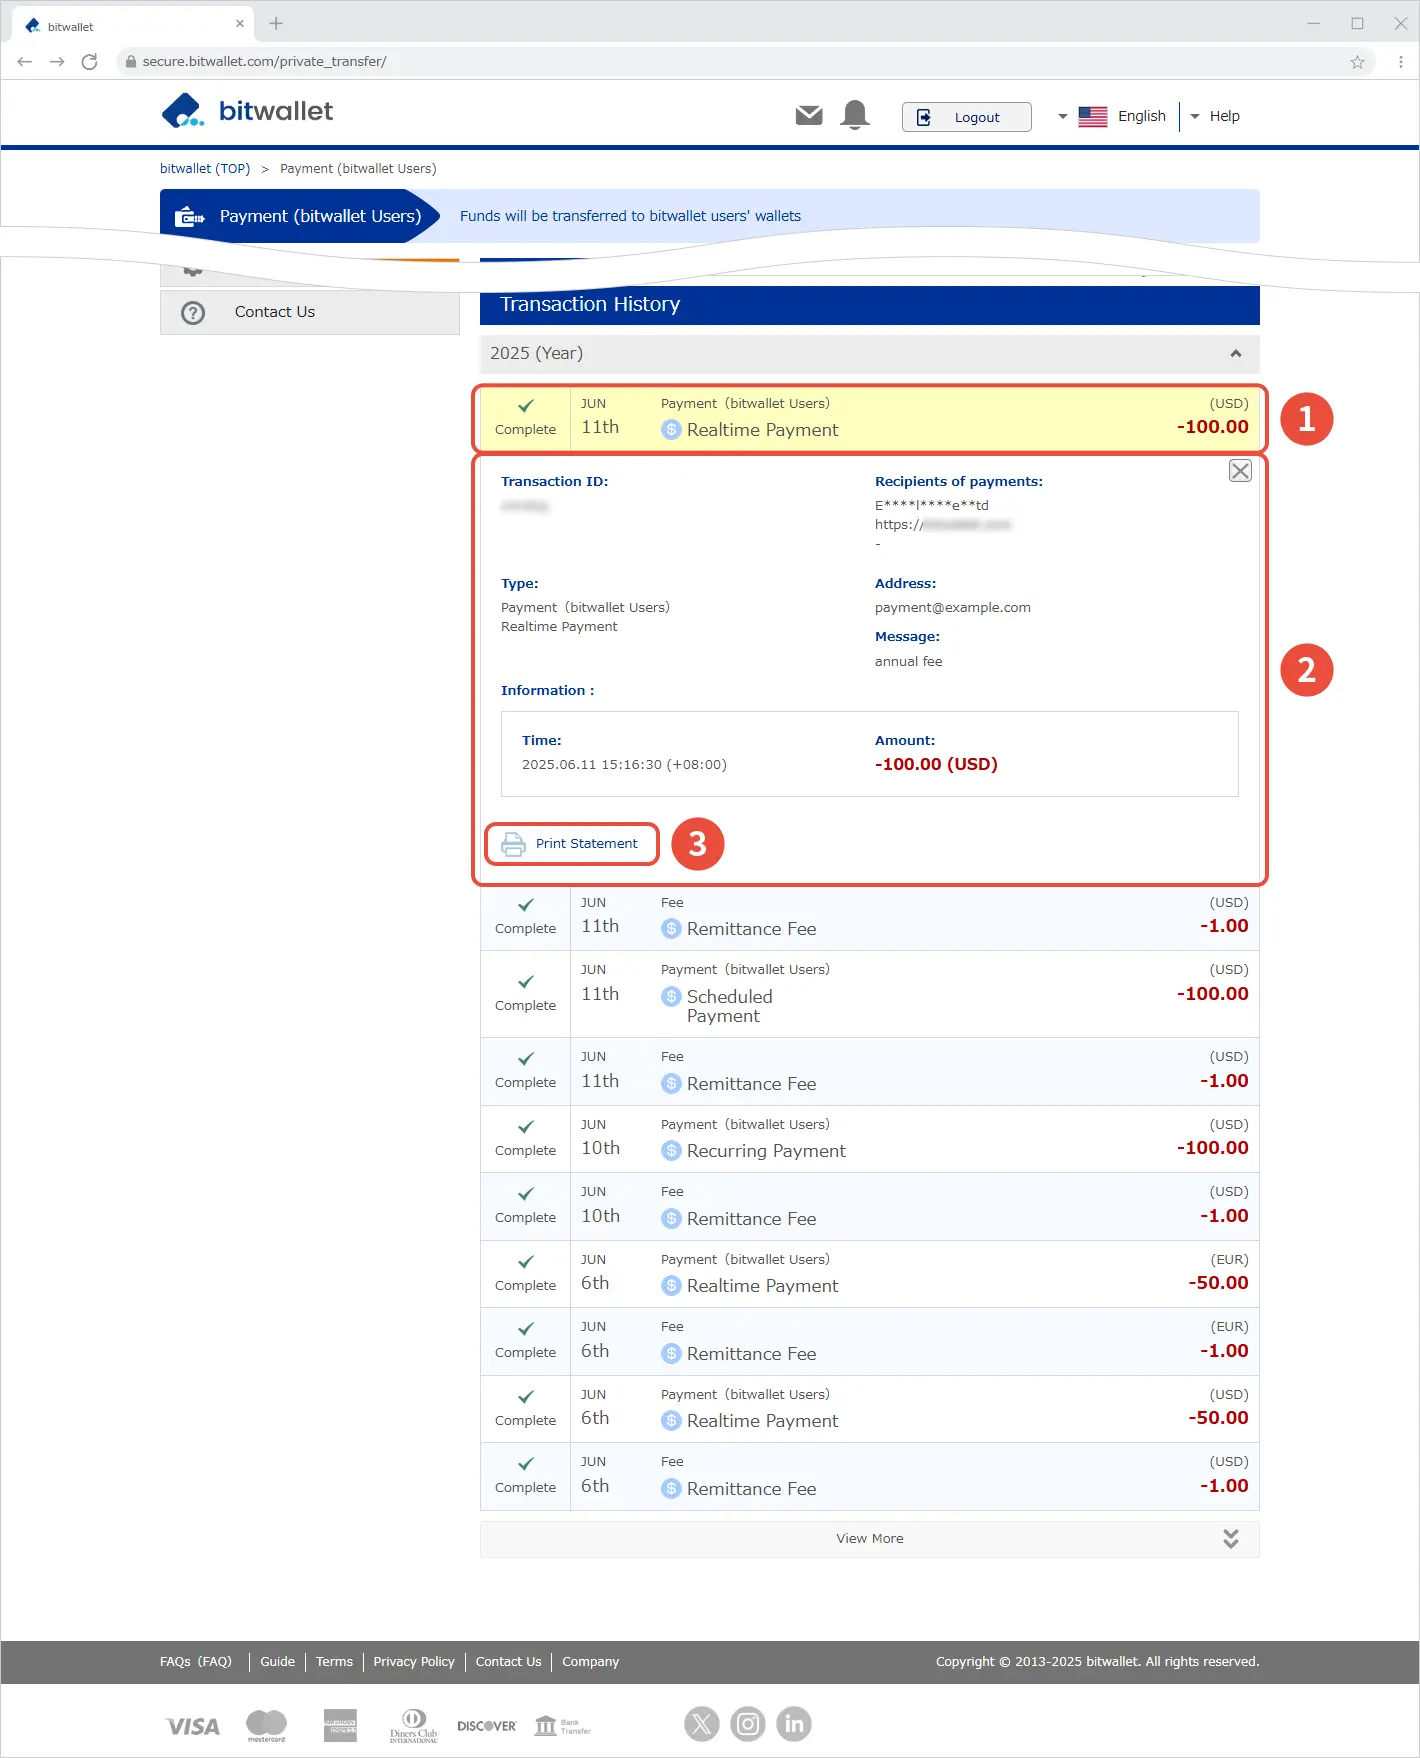Click the American Express logo in footer
The width and height of the screenshot is (1420, 1758).
[340, 1725]
